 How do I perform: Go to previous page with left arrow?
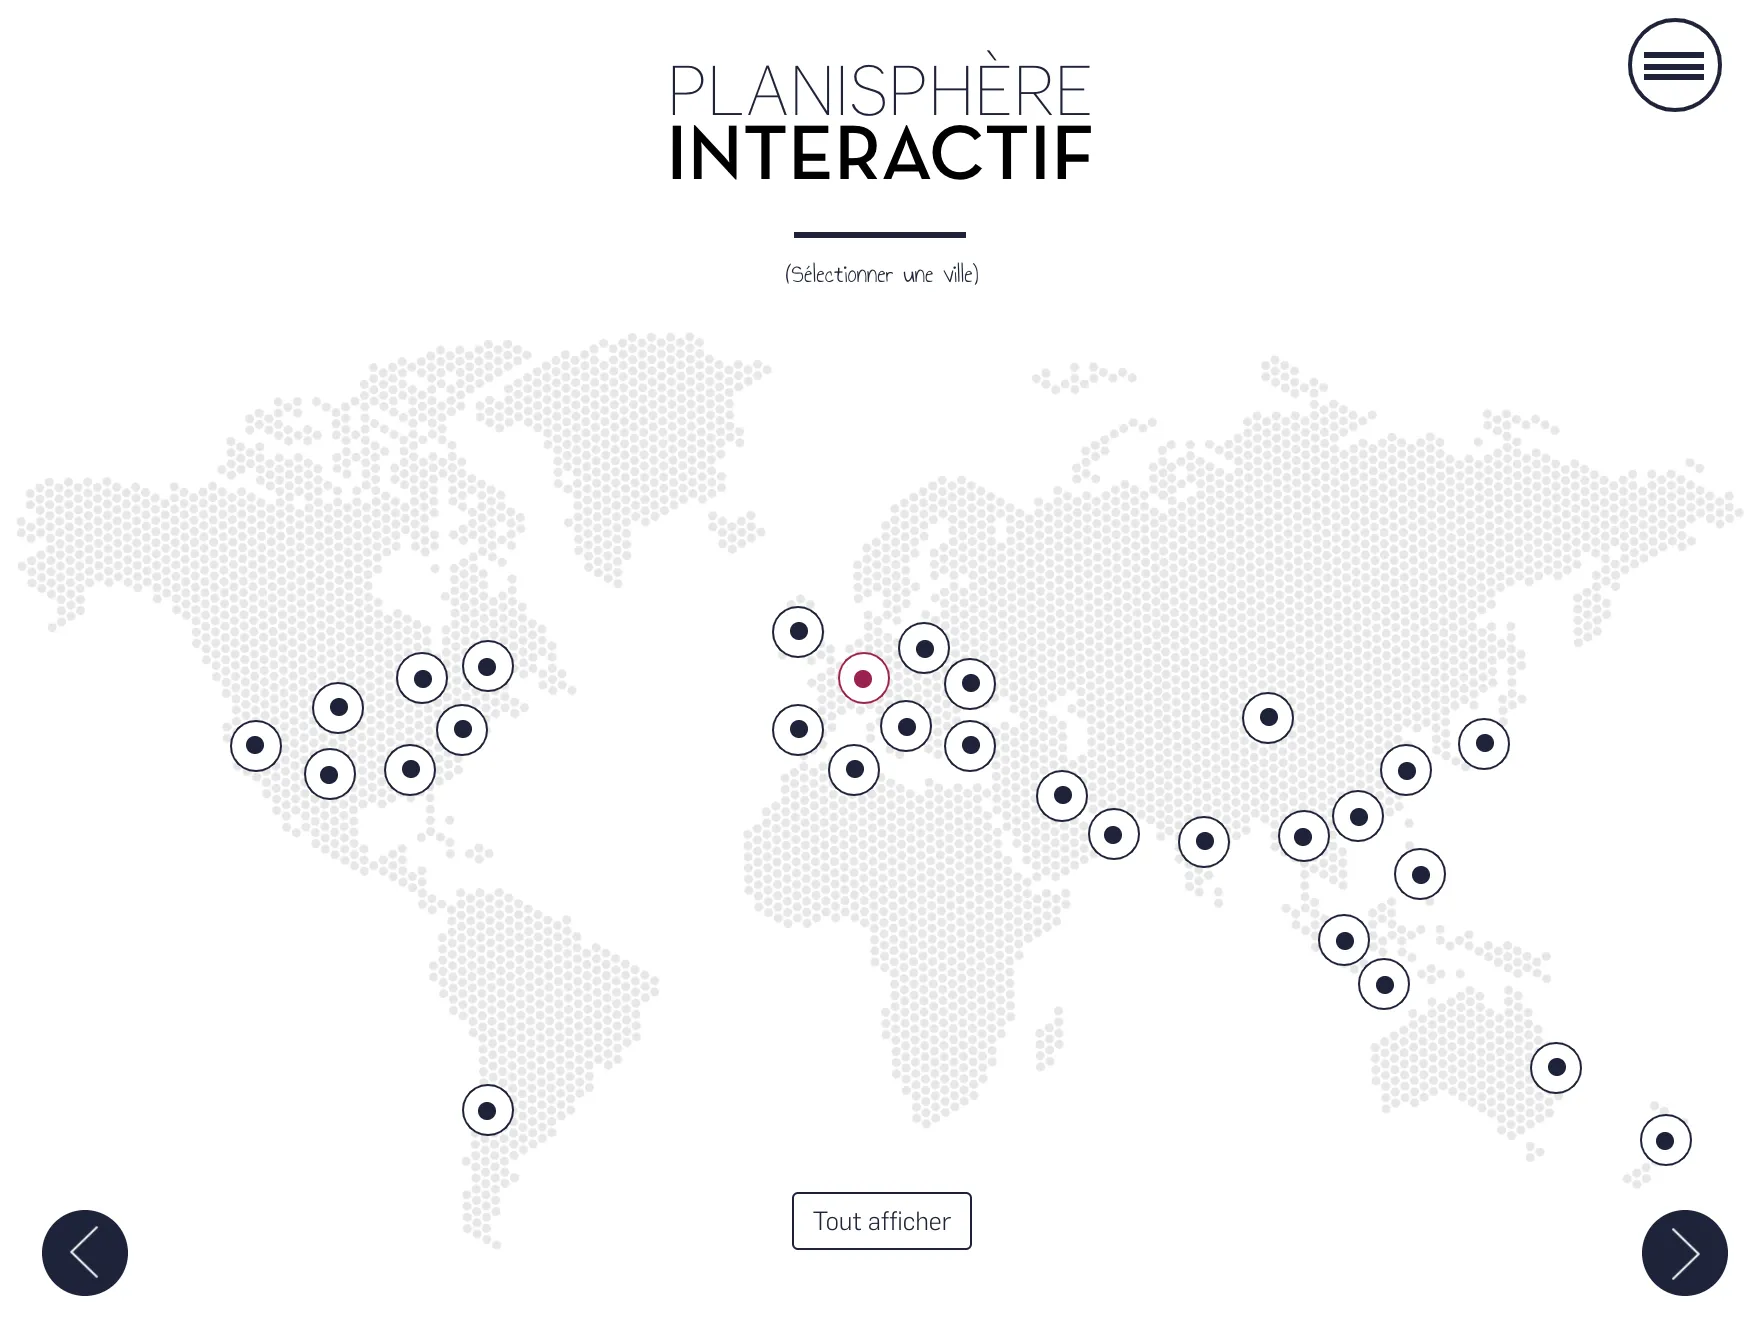pos(85,1253)
